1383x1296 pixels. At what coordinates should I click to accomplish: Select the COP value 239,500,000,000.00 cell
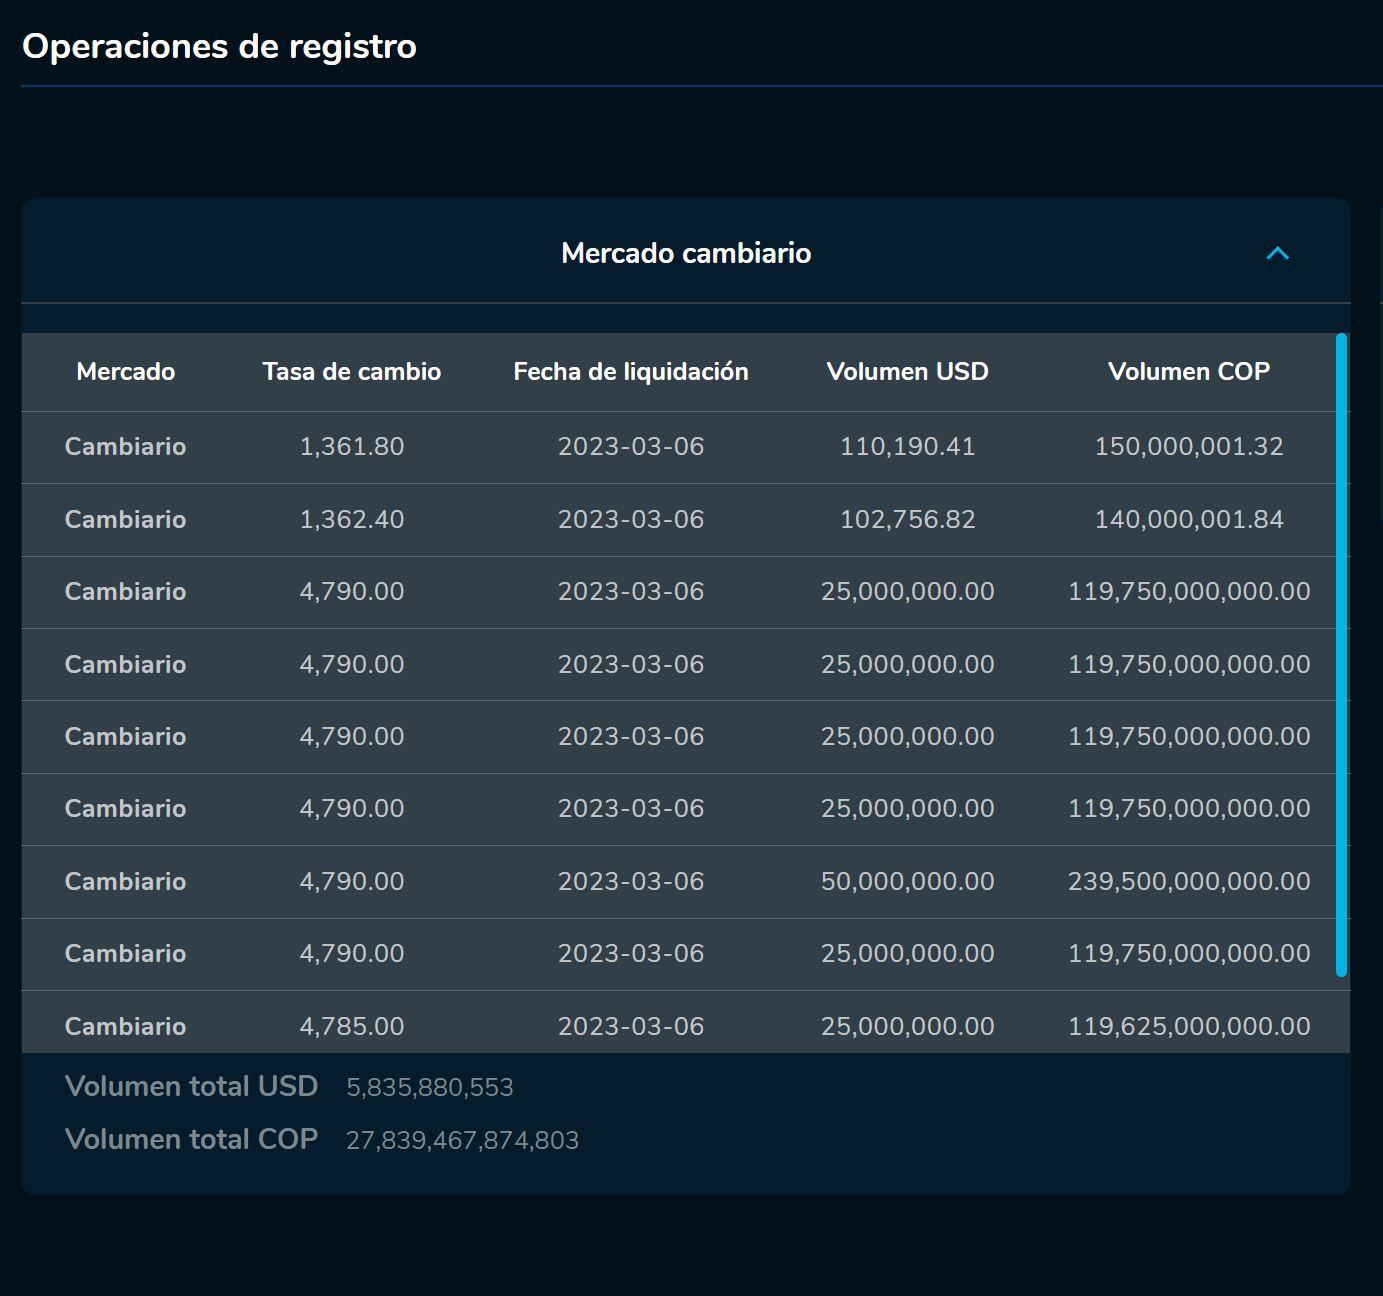(1189, 881)
